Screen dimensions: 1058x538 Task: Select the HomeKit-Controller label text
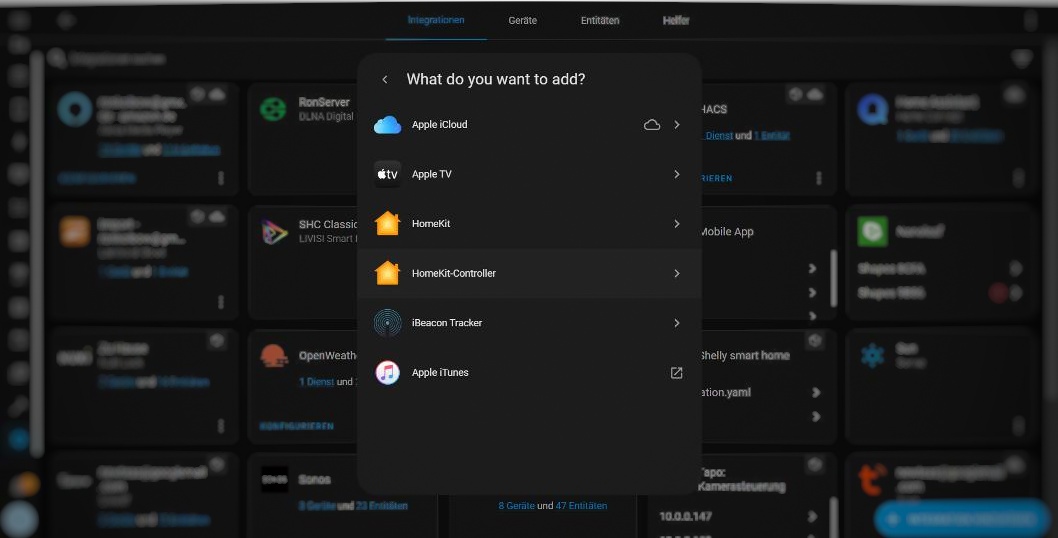453,273
